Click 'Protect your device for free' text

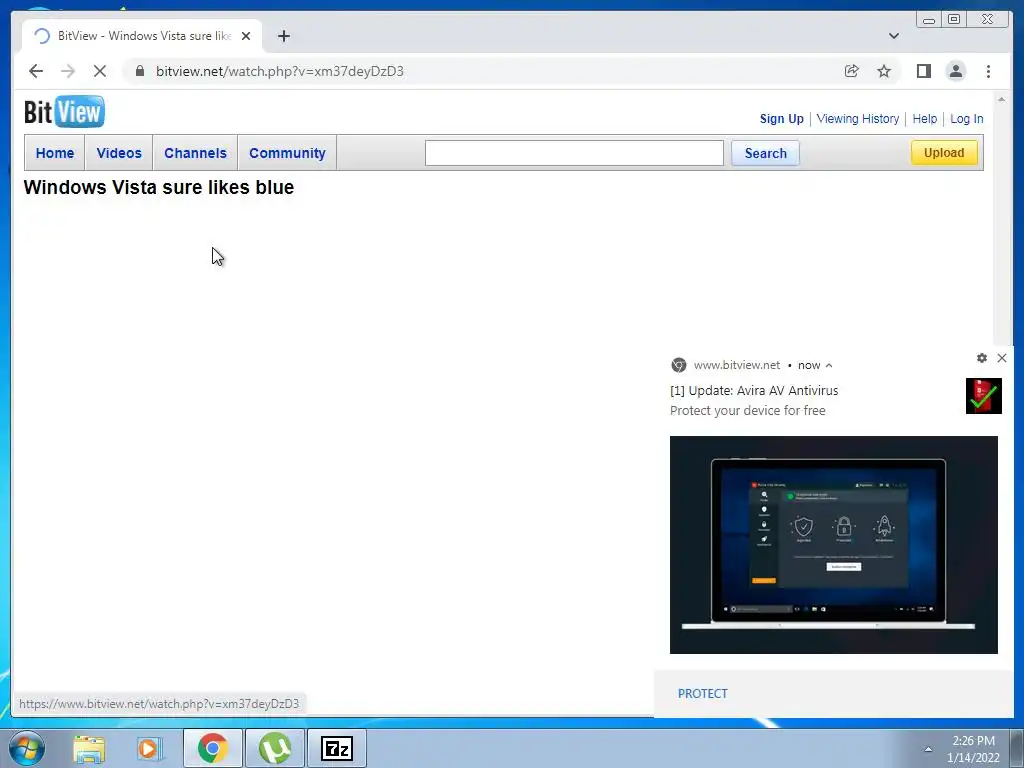[x=748, y=411]
